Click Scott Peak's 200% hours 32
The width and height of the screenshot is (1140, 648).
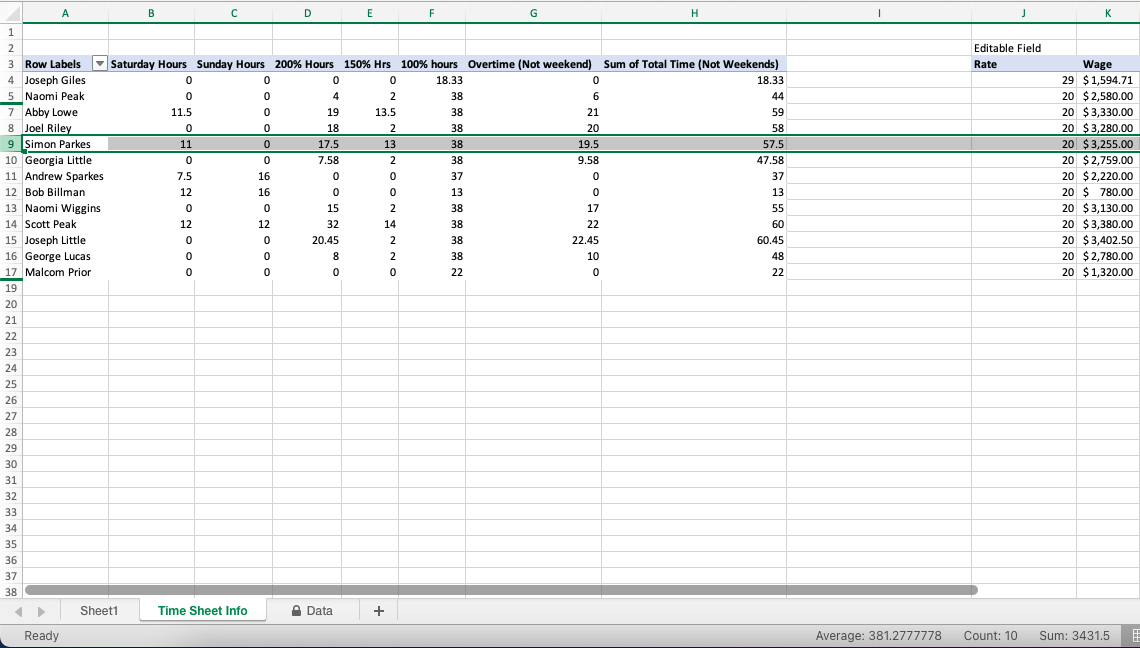(307, 224)
